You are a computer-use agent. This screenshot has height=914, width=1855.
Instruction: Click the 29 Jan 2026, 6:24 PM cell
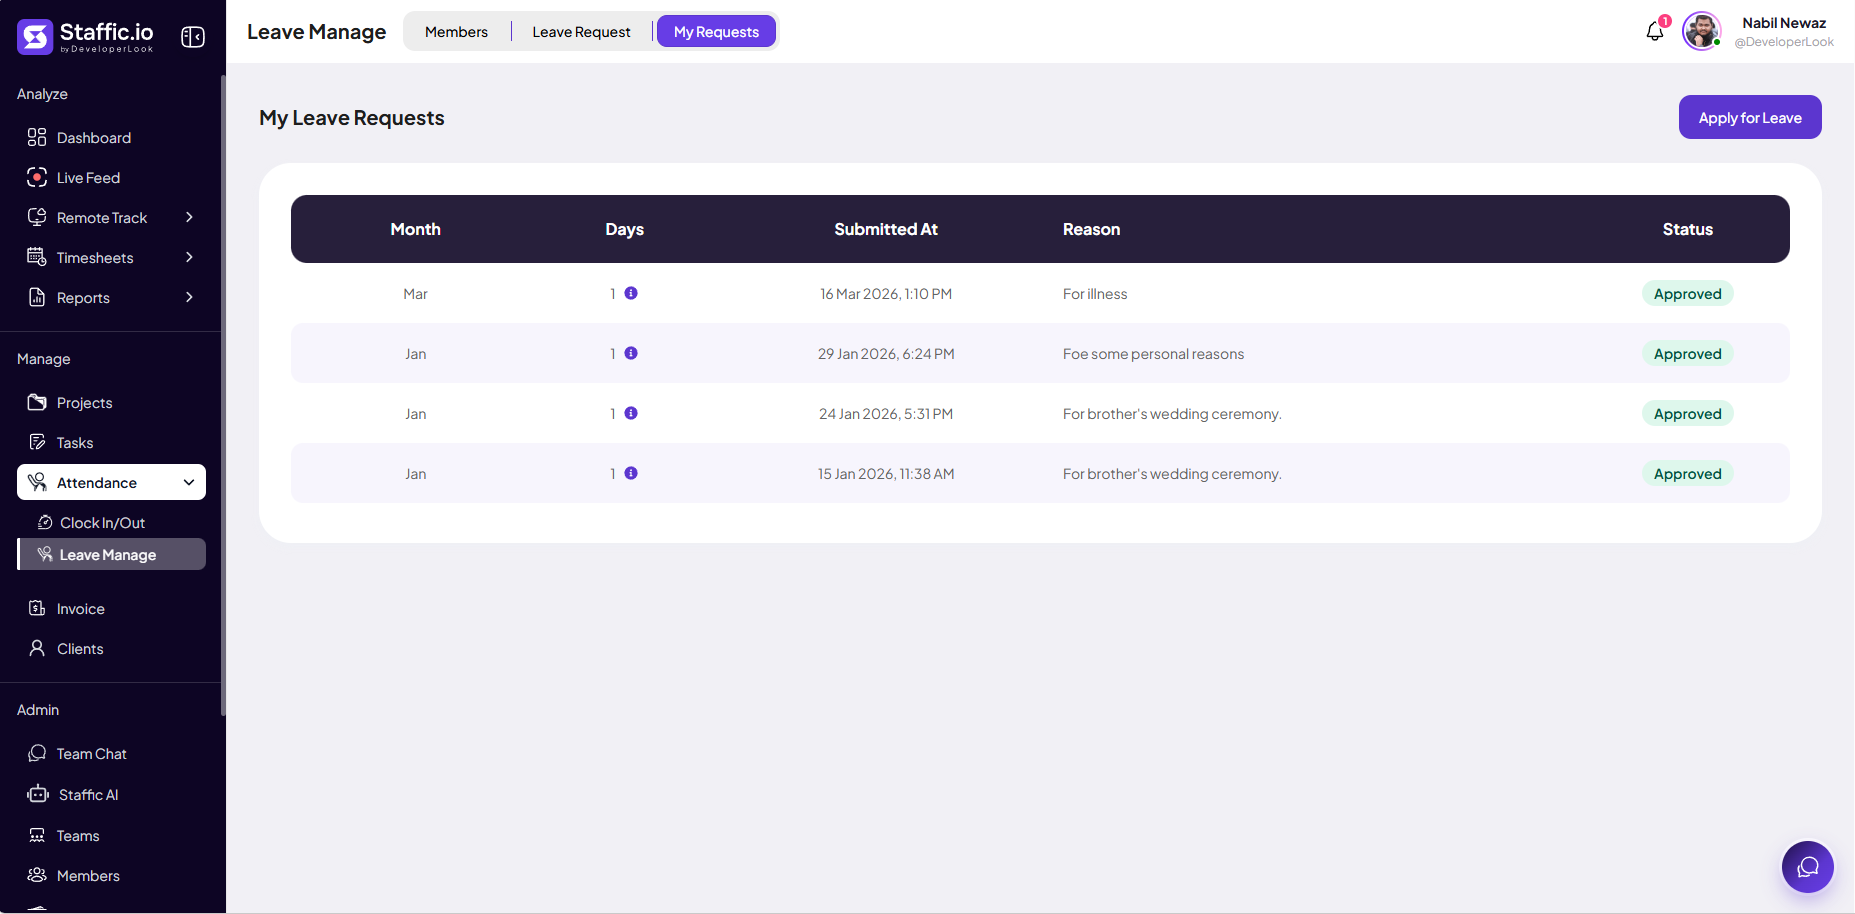coord(886,353)
